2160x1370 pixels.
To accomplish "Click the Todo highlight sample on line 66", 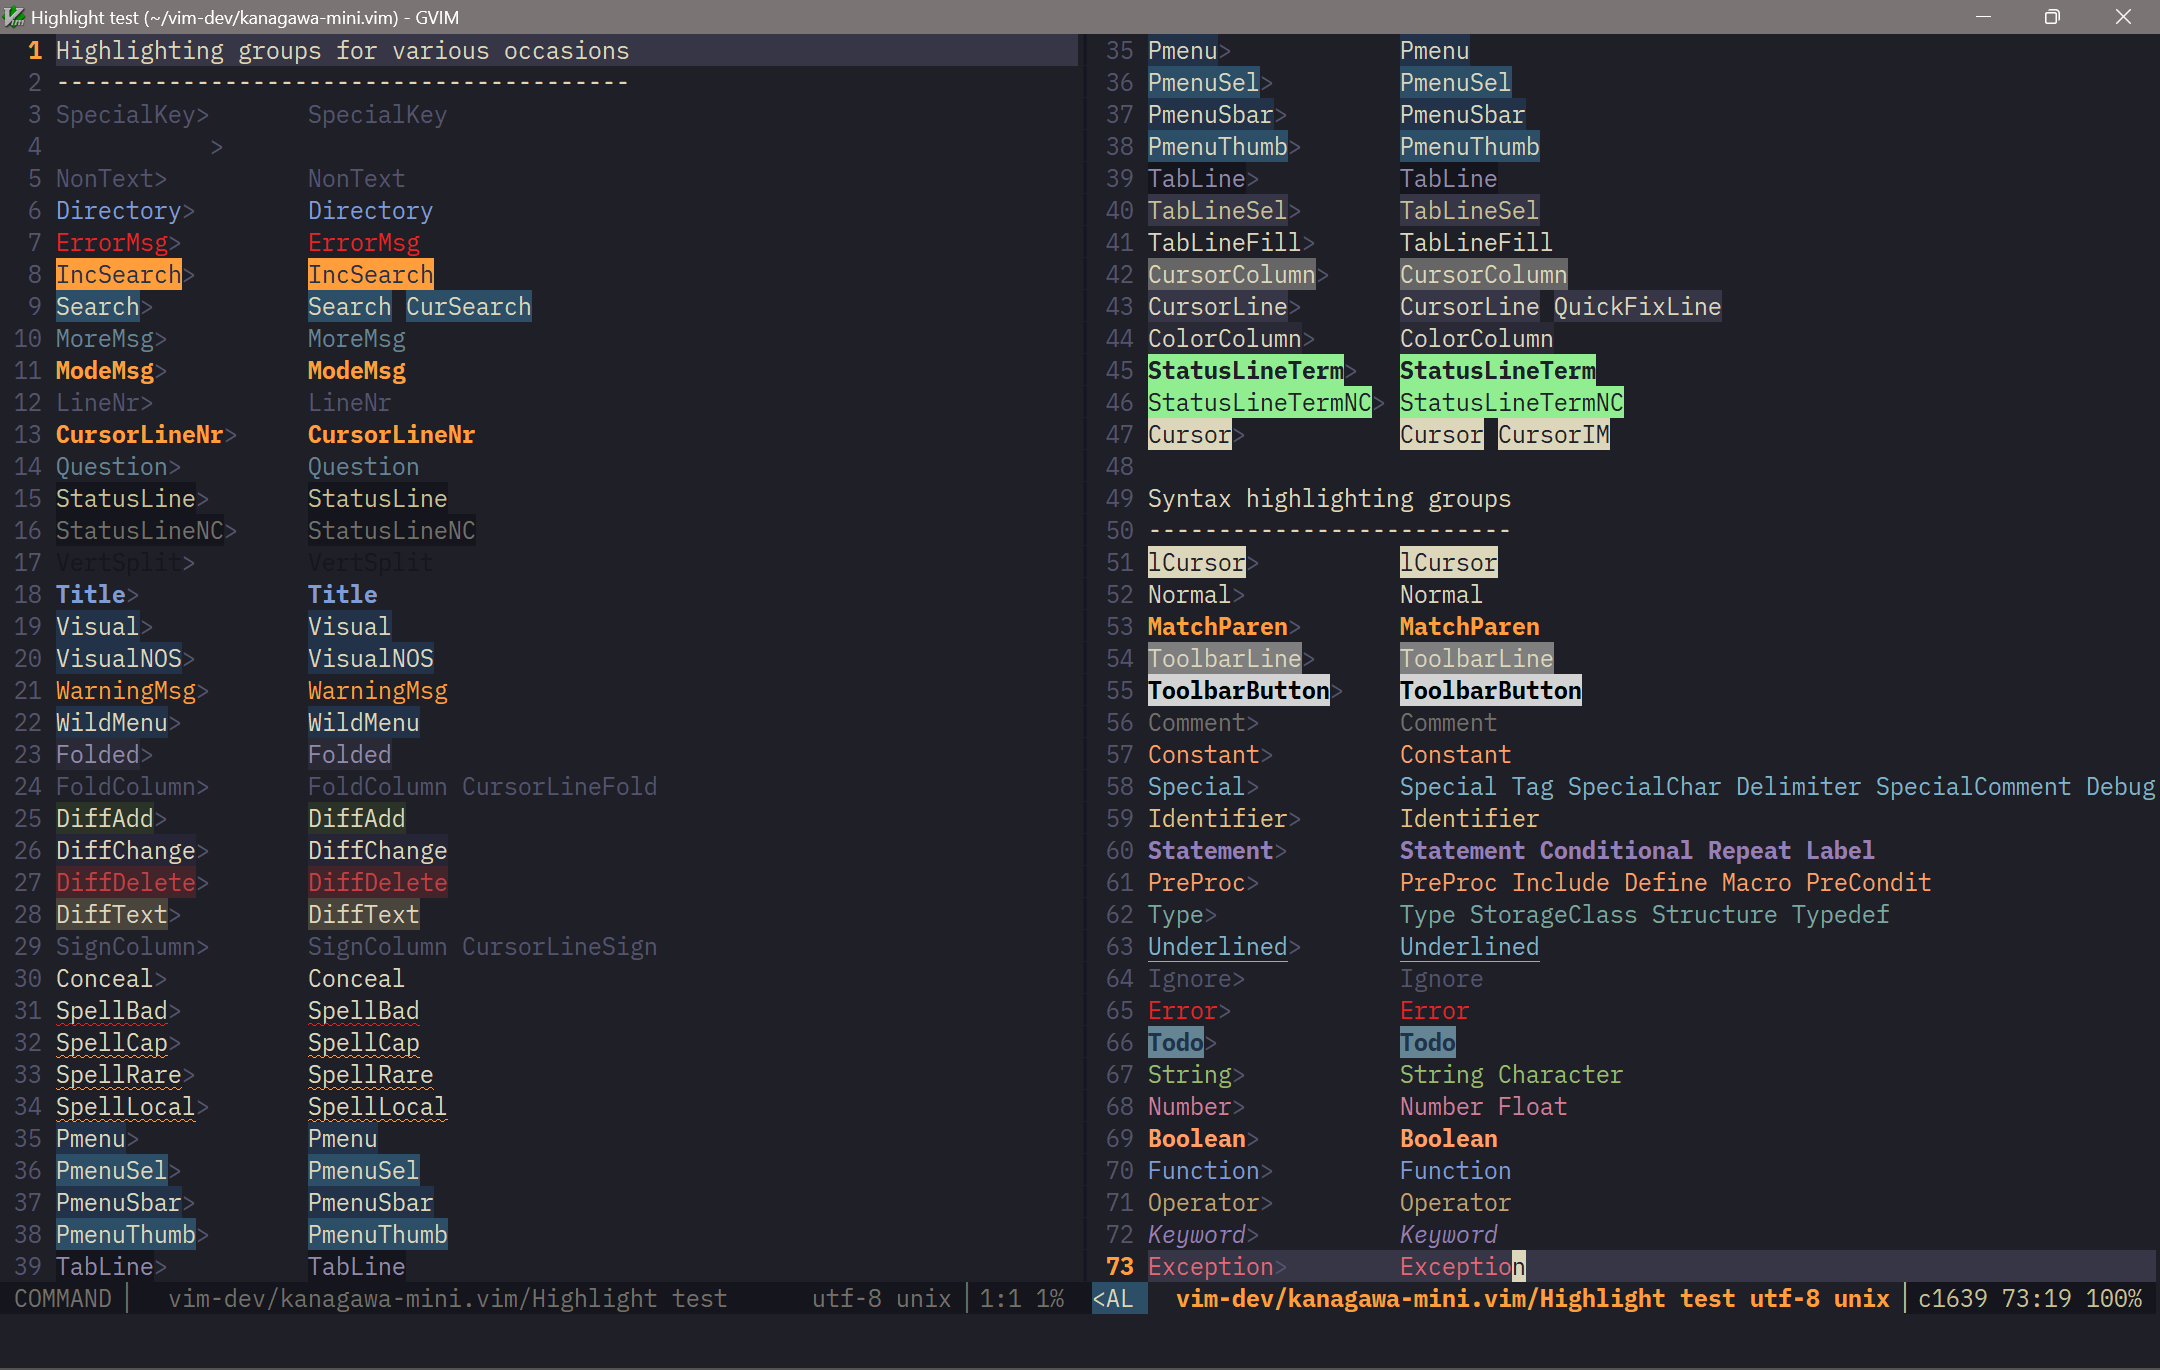I will (1427, 1042).
